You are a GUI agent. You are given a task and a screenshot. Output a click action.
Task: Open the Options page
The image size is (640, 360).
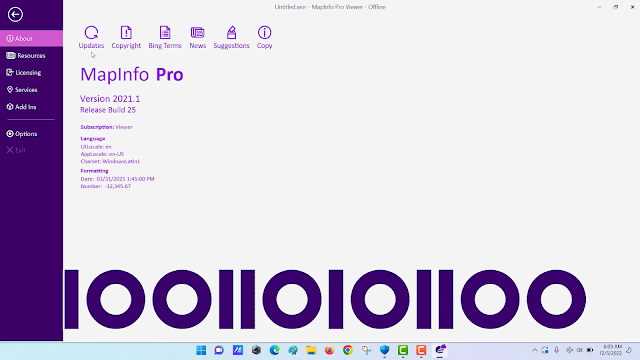pos(31,134)
